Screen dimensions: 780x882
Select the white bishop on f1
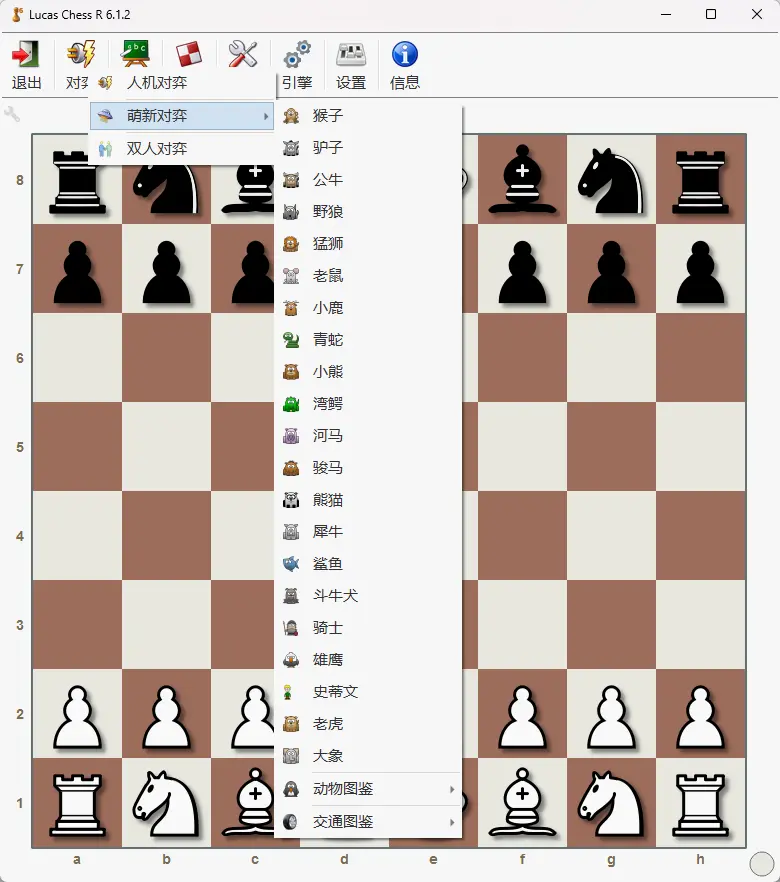point(522,803)
